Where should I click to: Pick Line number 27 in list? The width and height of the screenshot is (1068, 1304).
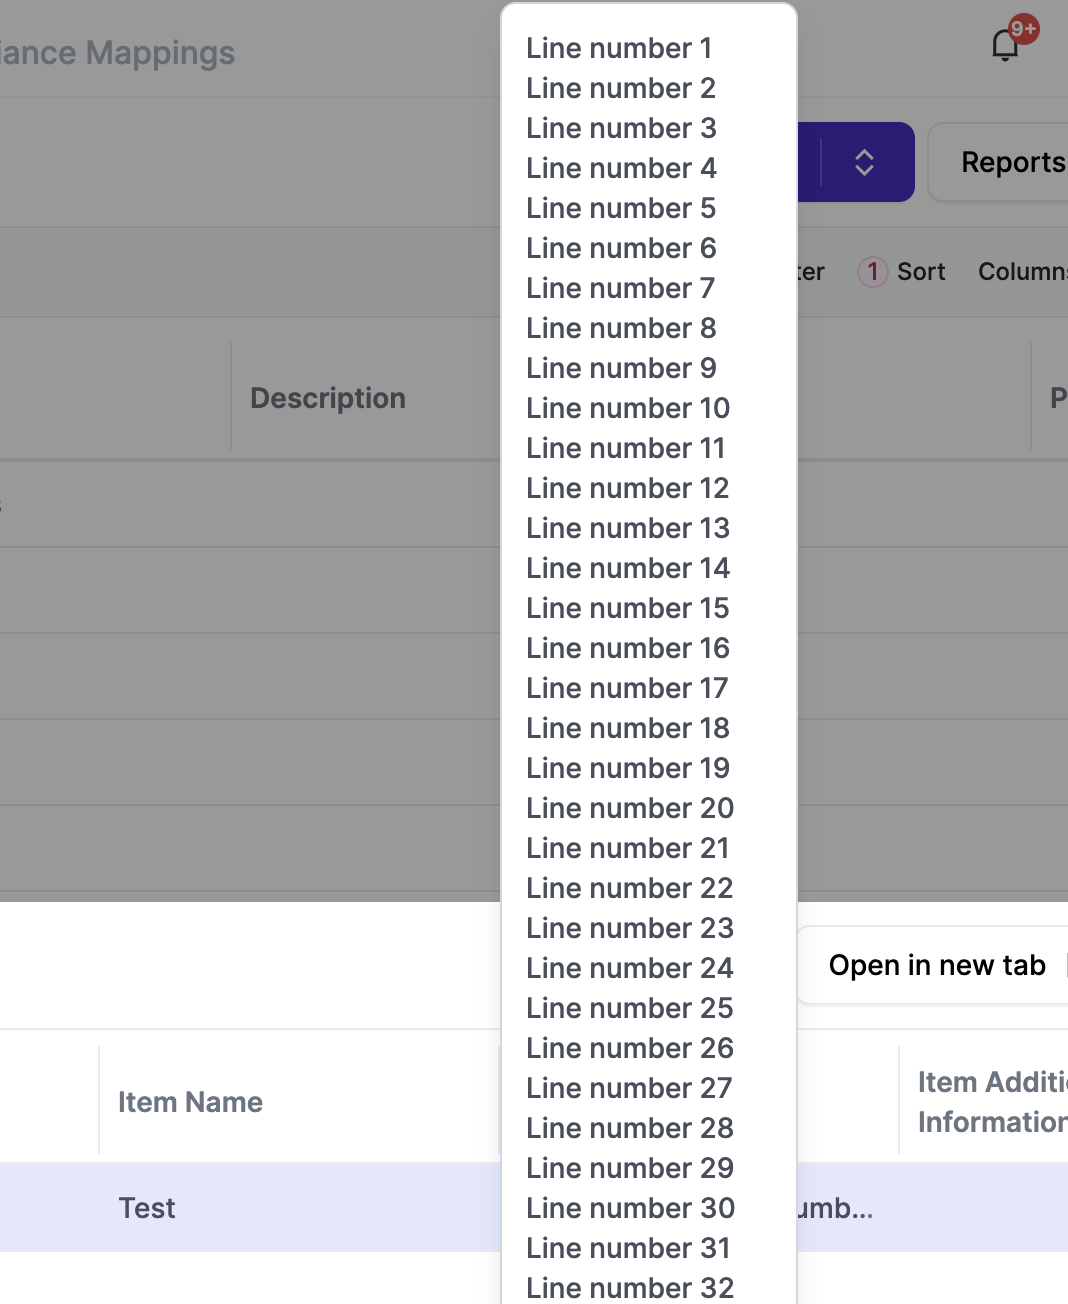coord(629,1088)
